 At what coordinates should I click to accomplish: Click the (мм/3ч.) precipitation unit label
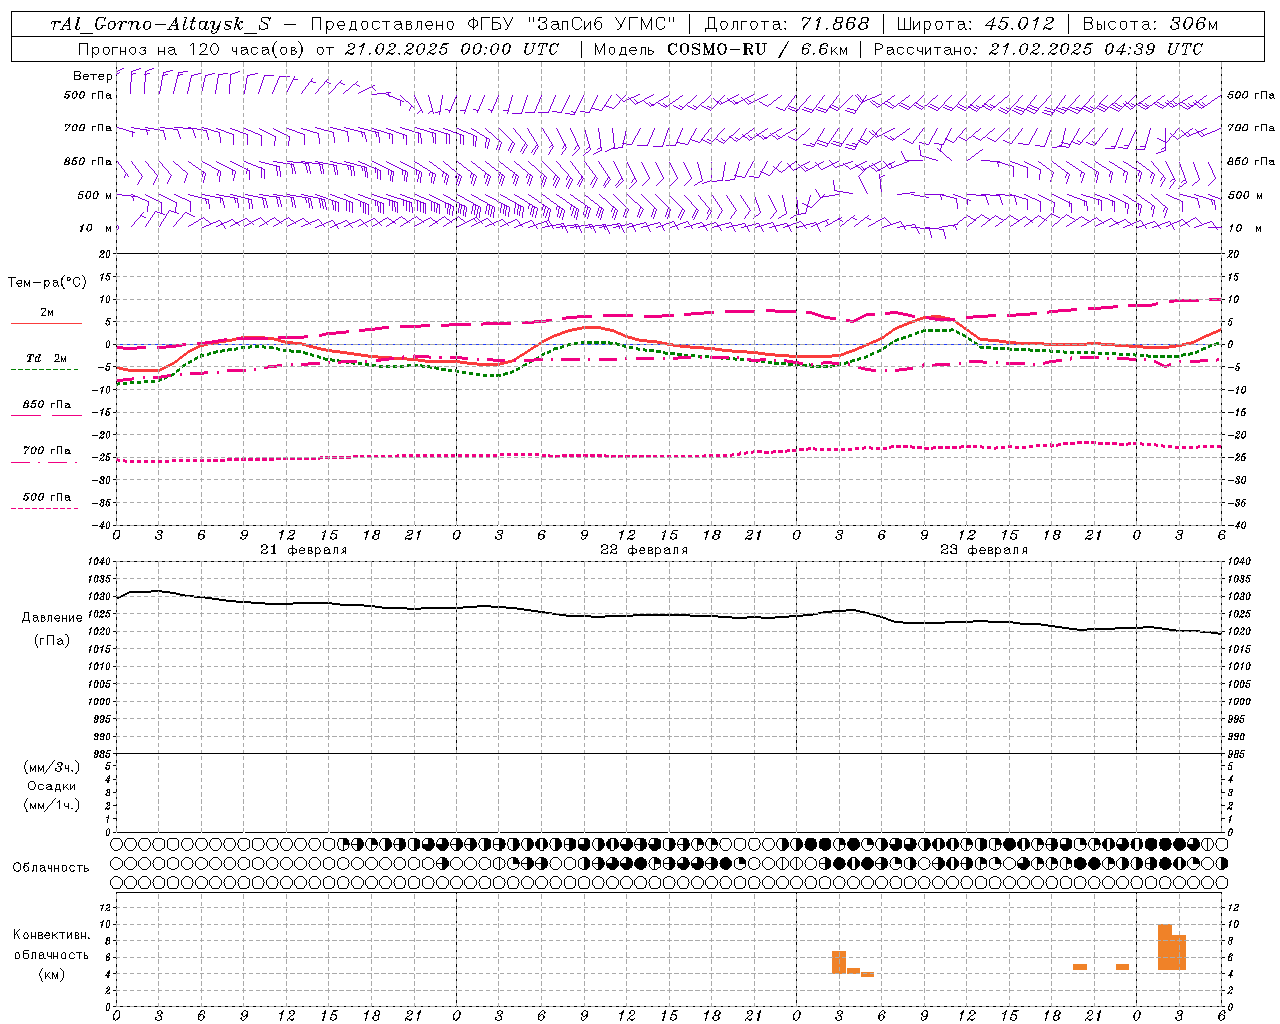[52, 767]
